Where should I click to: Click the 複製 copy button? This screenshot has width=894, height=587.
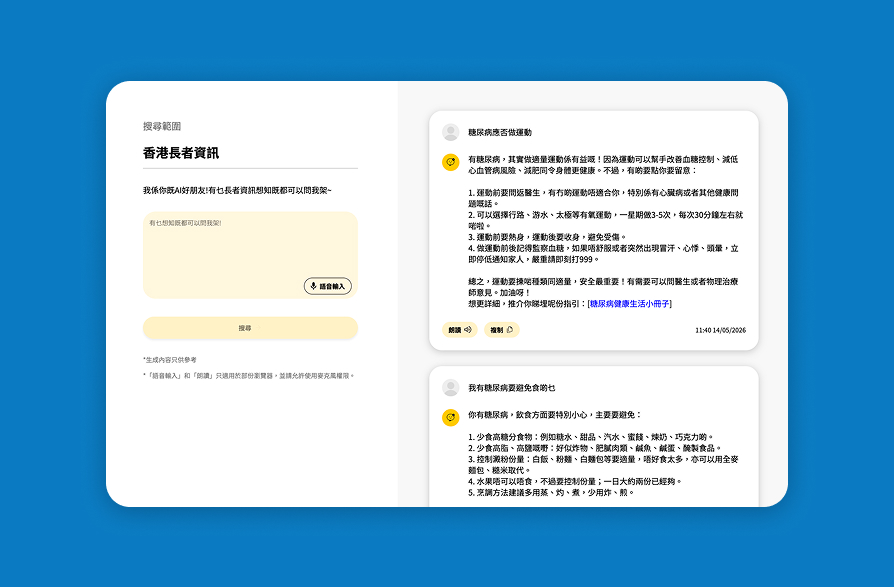click(x=501, y=330)
